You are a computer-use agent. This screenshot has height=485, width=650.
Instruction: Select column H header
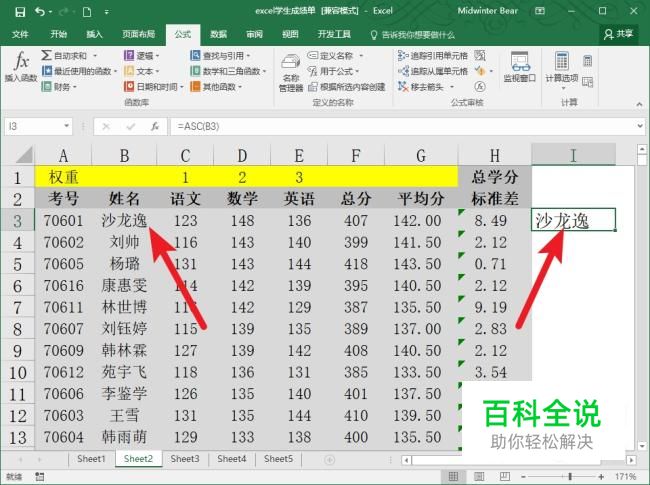click(495, 155)
